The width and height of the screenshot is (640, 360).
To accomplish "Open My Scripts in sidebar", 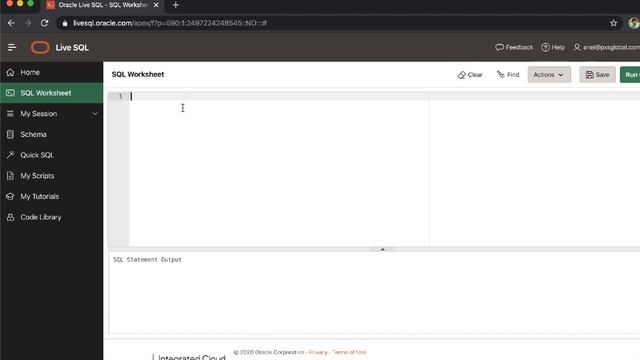I will [51, 176].
